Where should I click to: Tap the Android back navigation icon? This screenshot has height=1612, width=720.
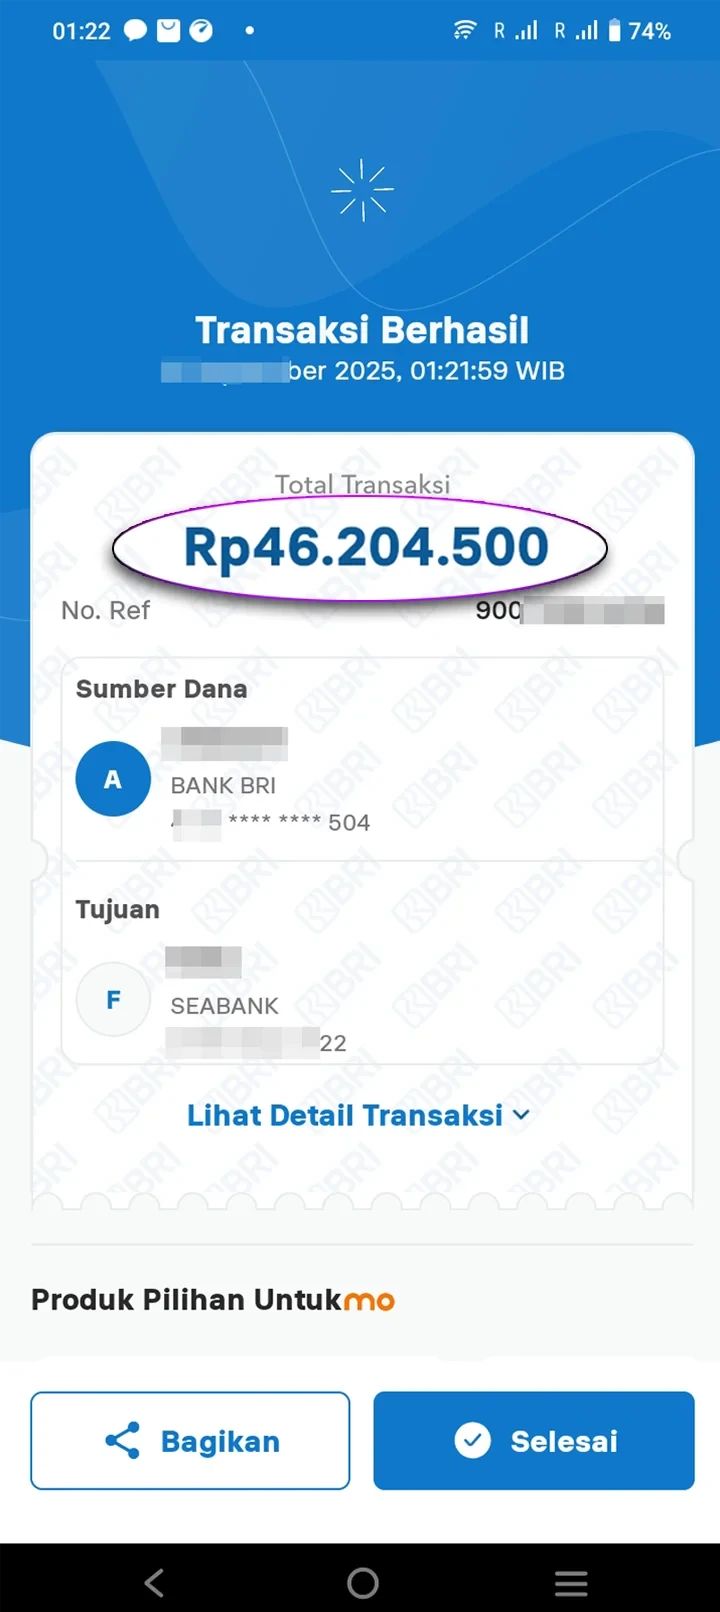click(154, 1582)
